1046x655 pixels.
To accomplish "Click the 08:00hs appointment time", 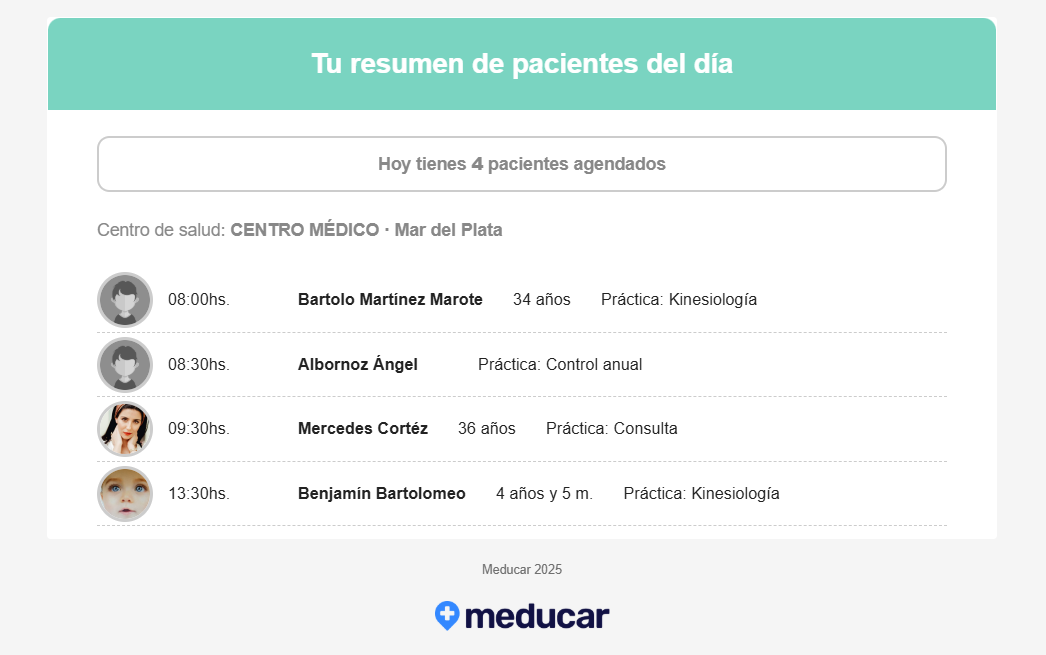I will click(199, 299).
